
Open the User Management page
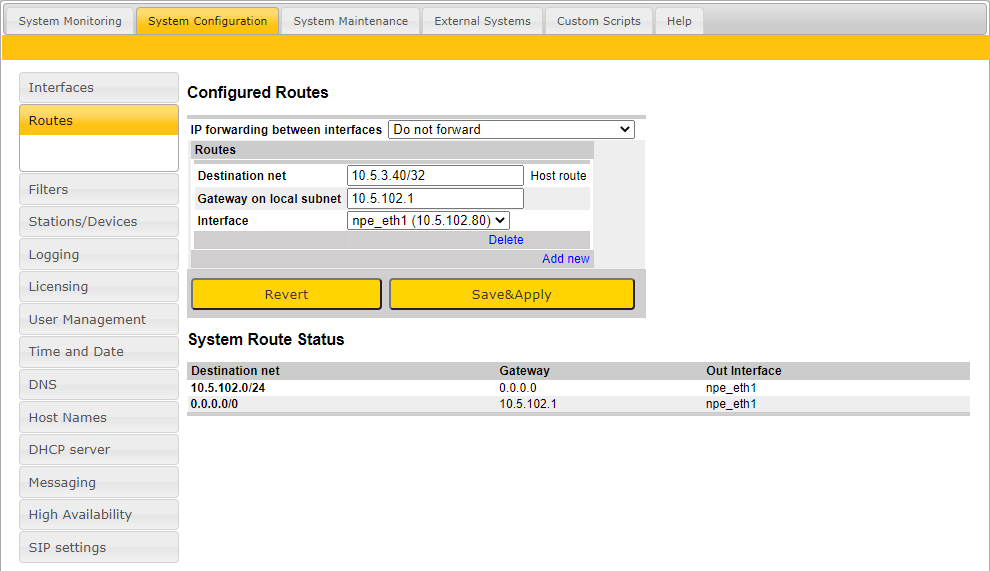[98, 320]
